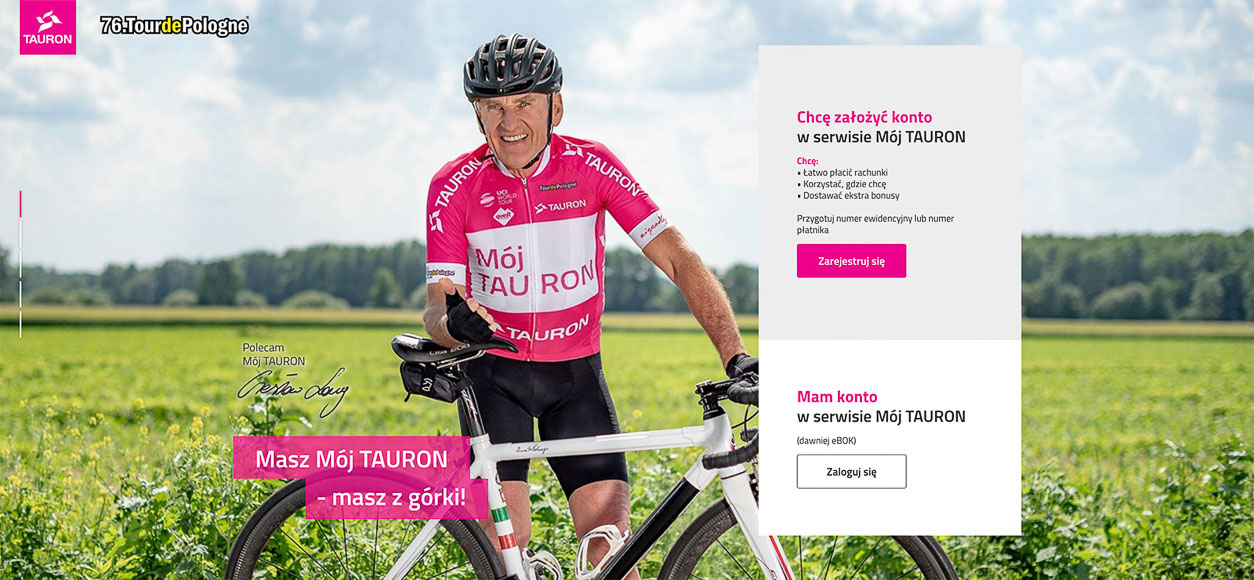Click 'Mój TAURON' text on cyclist's jersey

pyautogui.click(x=534, y=271)
